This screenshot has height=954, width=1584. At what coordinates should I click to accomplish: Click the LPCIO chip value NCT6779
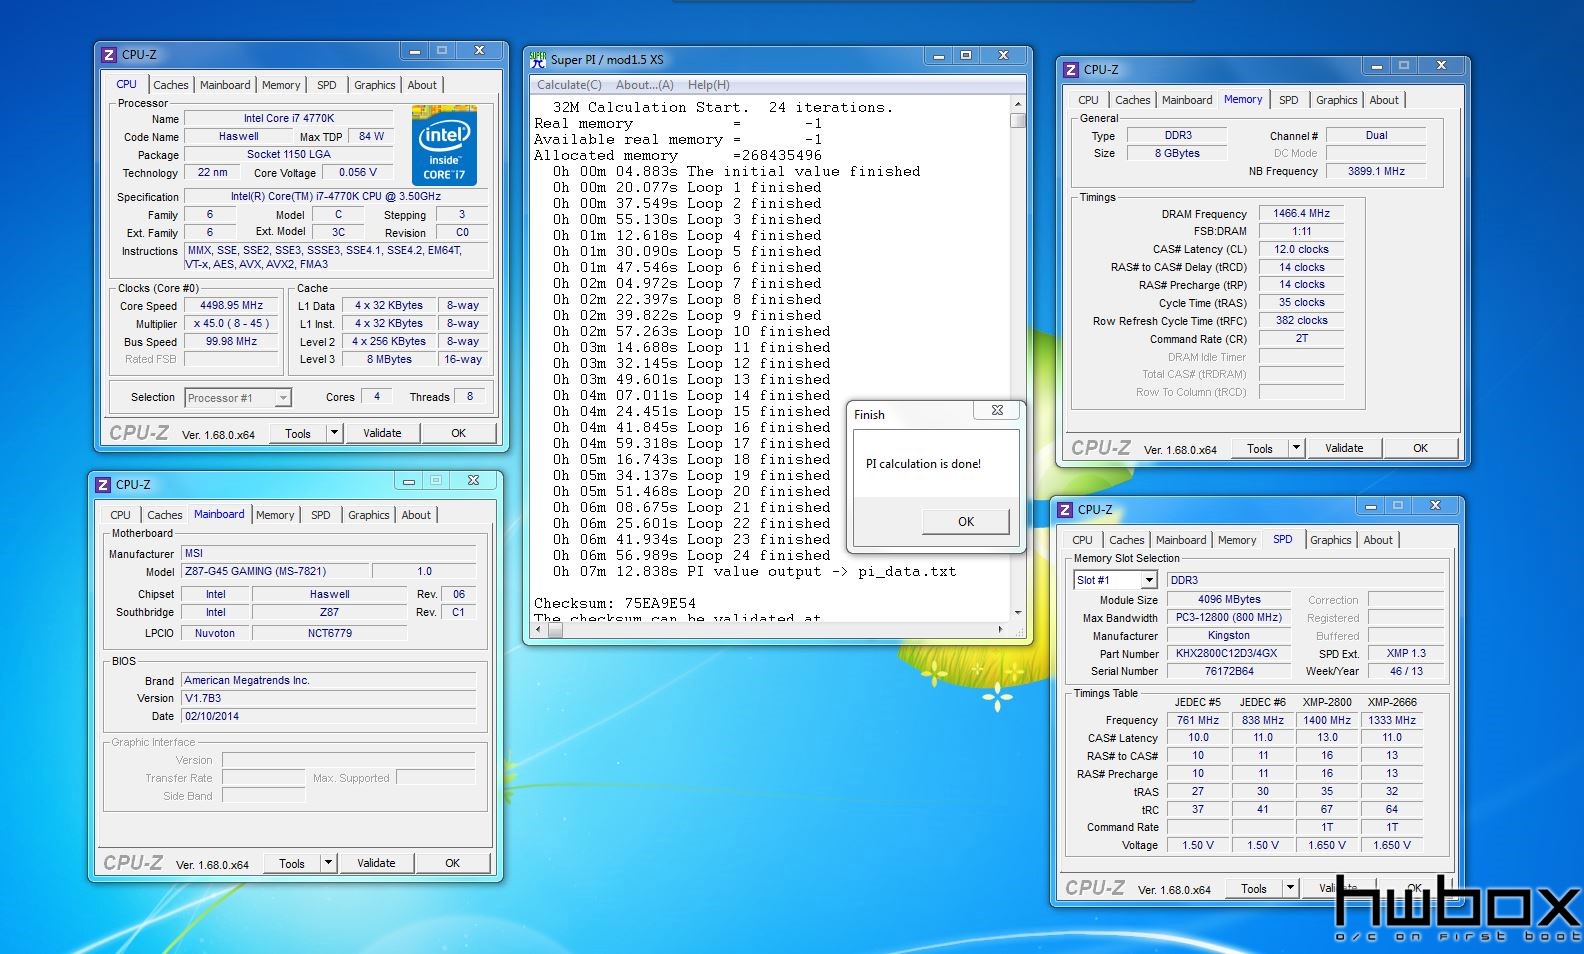(329, 633)
